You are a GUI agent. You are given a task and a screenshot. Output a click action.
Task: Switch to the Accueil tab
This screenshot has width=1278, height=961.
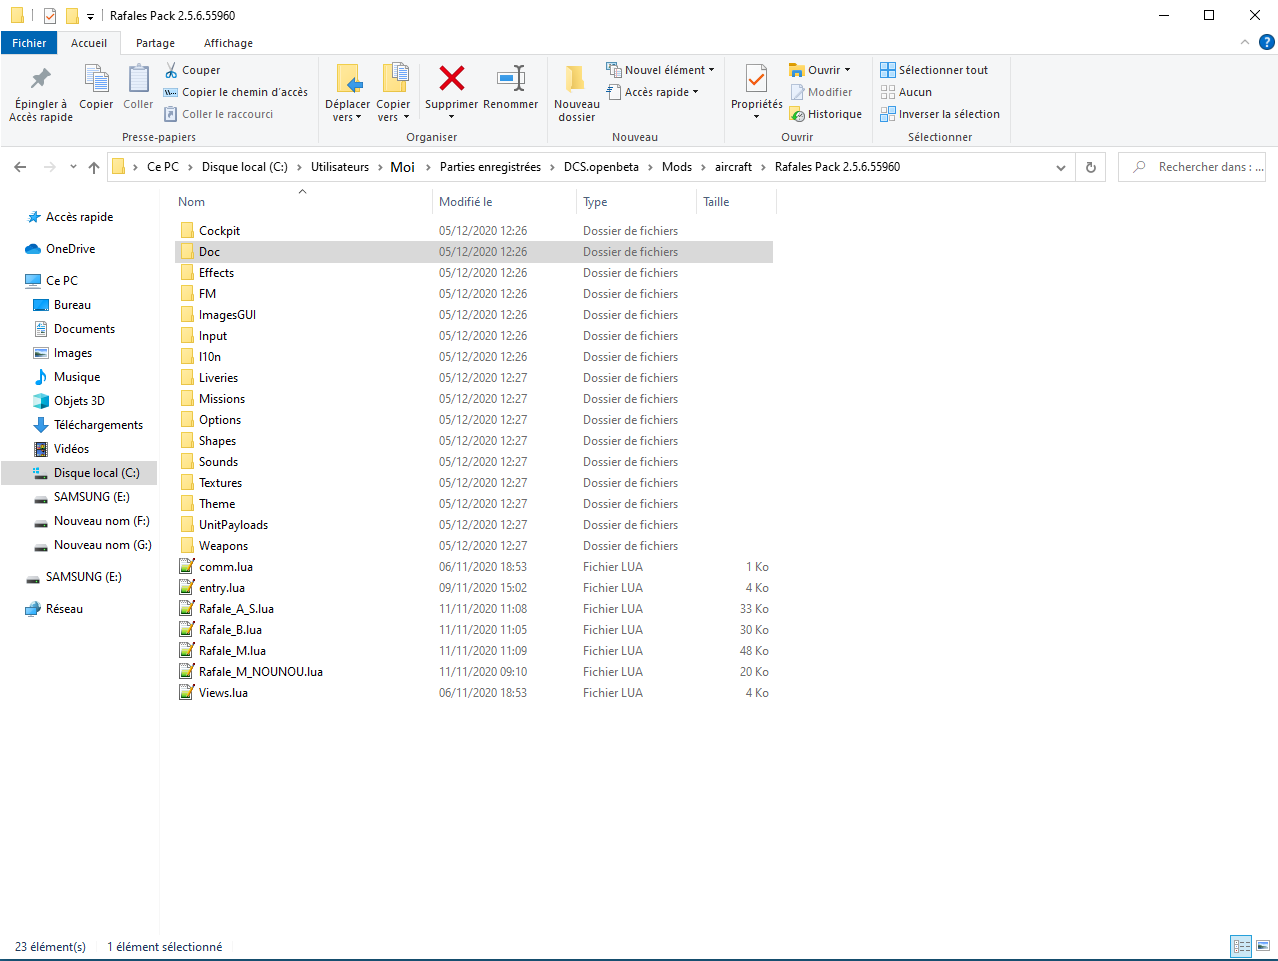click(89, 43)
